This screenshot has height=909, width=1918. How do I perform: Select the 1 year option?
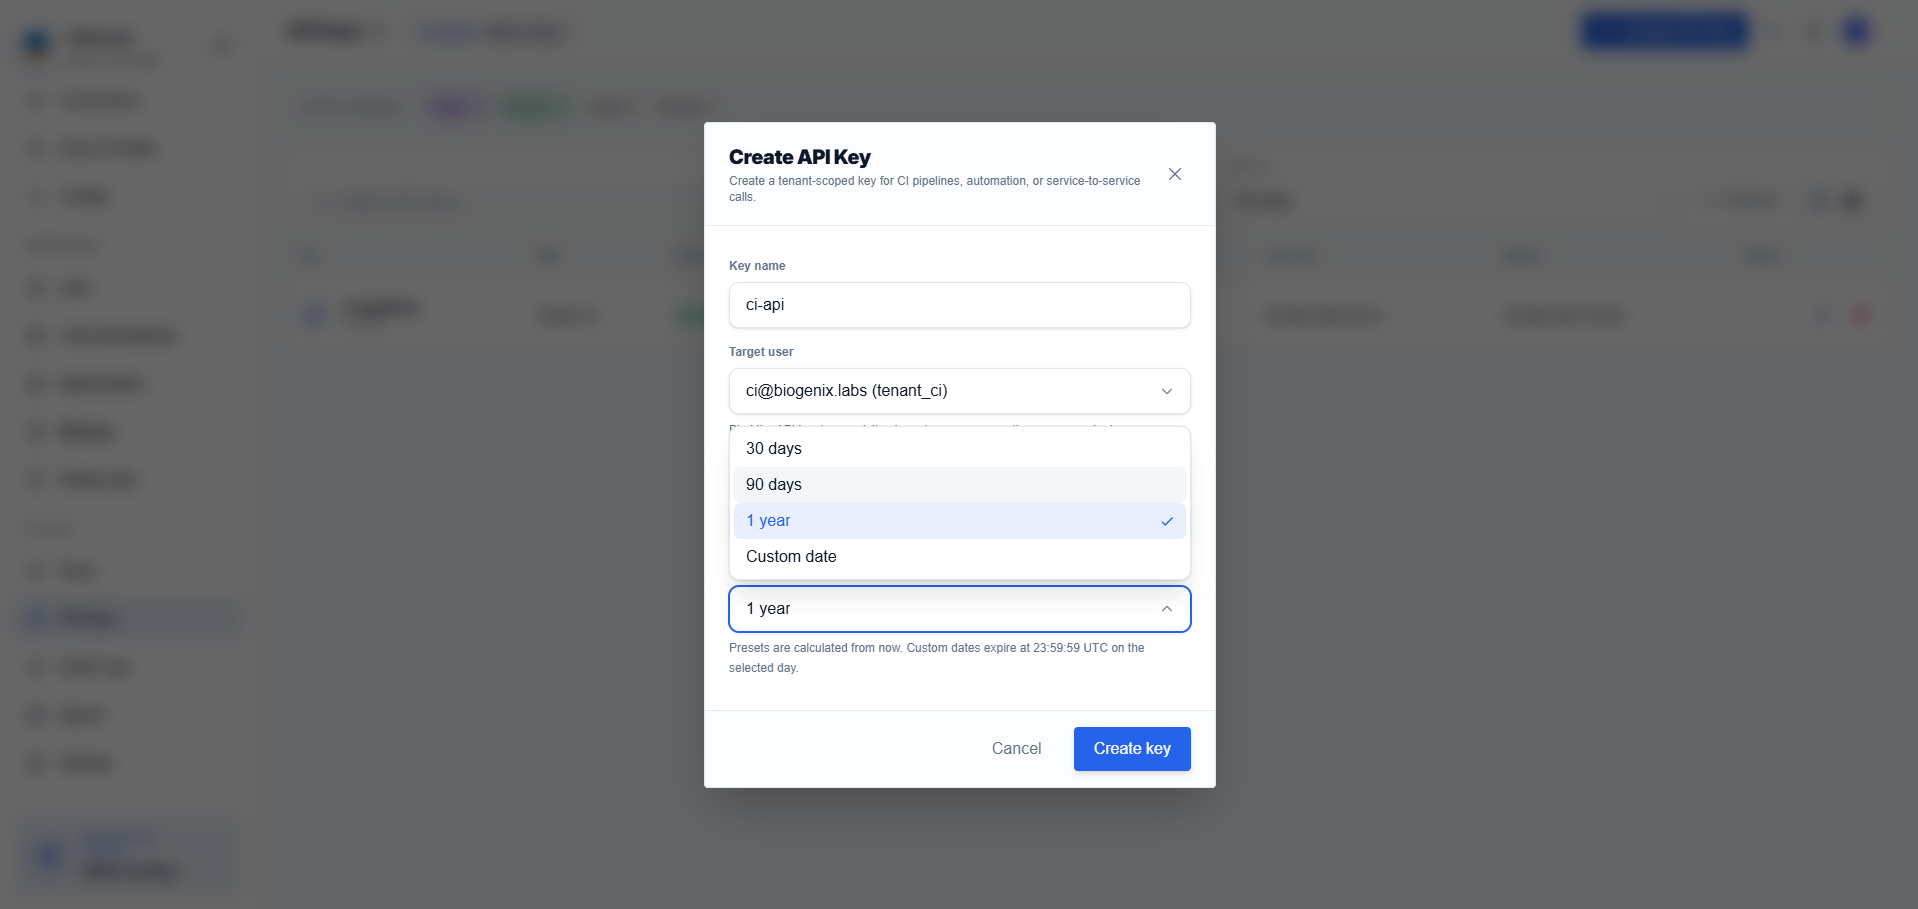point(959,521)
